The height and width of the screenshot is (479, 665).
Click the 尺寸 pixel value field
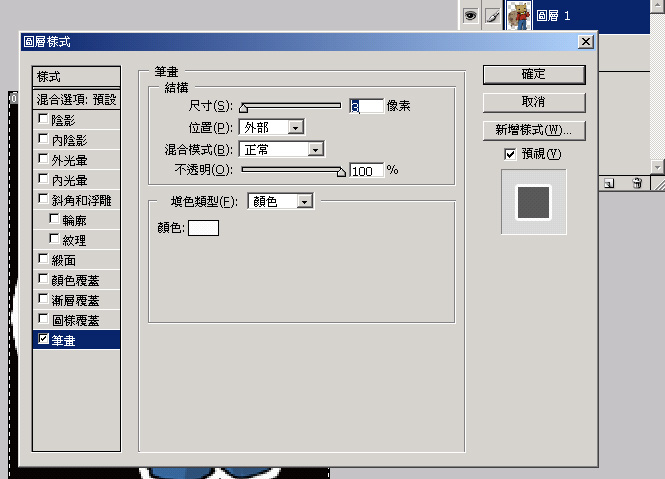(x=366, y=106)
